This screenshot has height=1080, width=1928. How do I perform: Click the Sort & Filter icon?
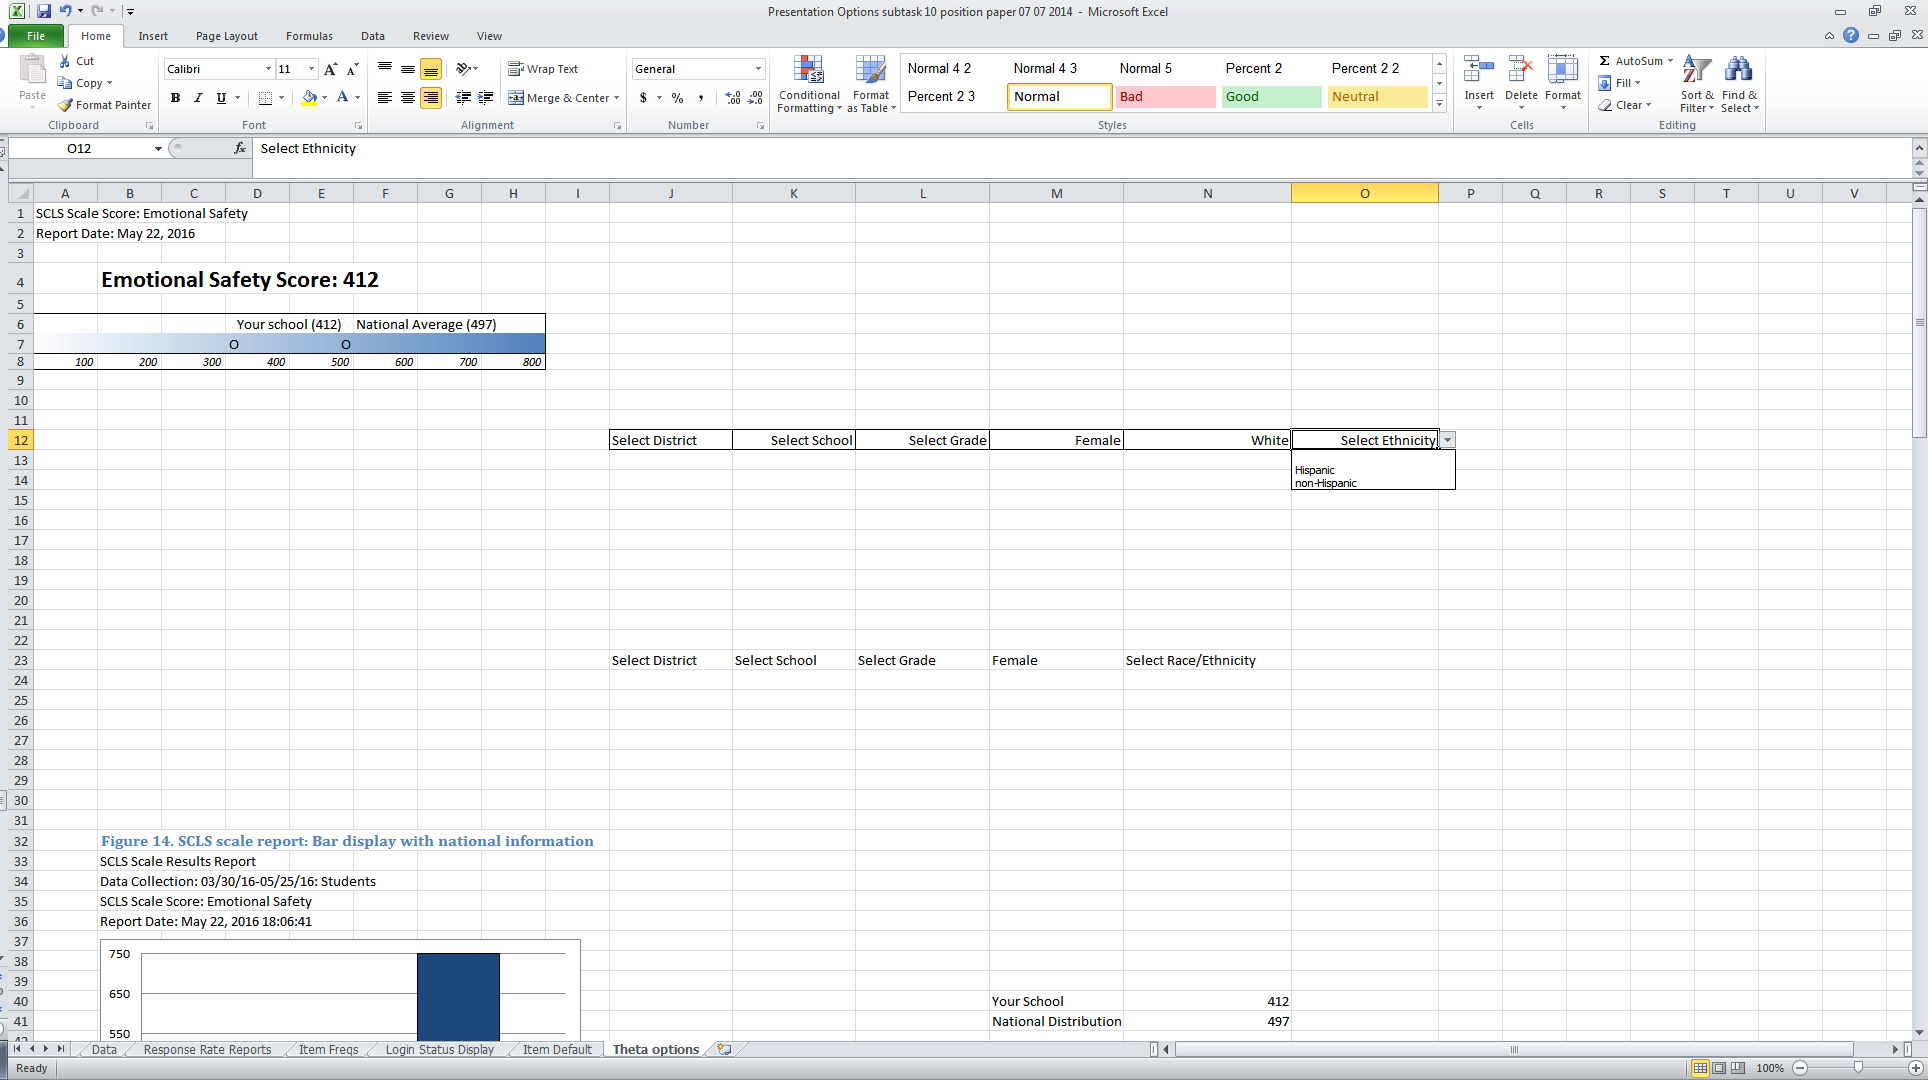coord(1696,70)
